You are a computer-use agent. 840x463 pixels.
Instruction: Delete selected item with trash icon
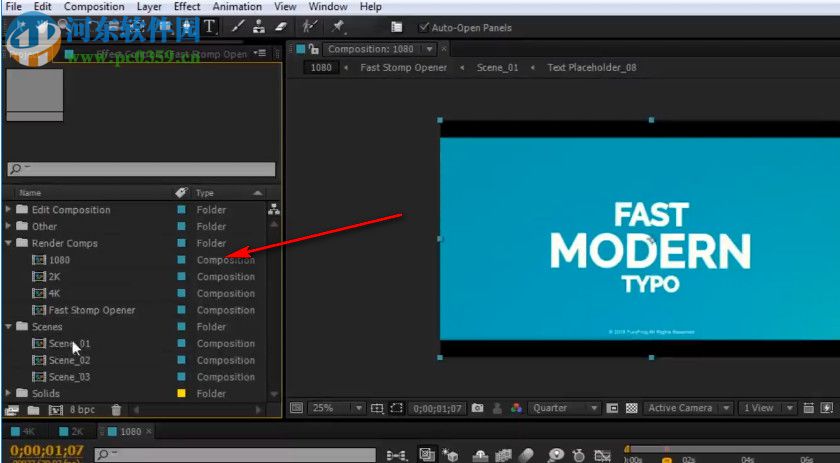pyautogui.click(x=116, y=410)
